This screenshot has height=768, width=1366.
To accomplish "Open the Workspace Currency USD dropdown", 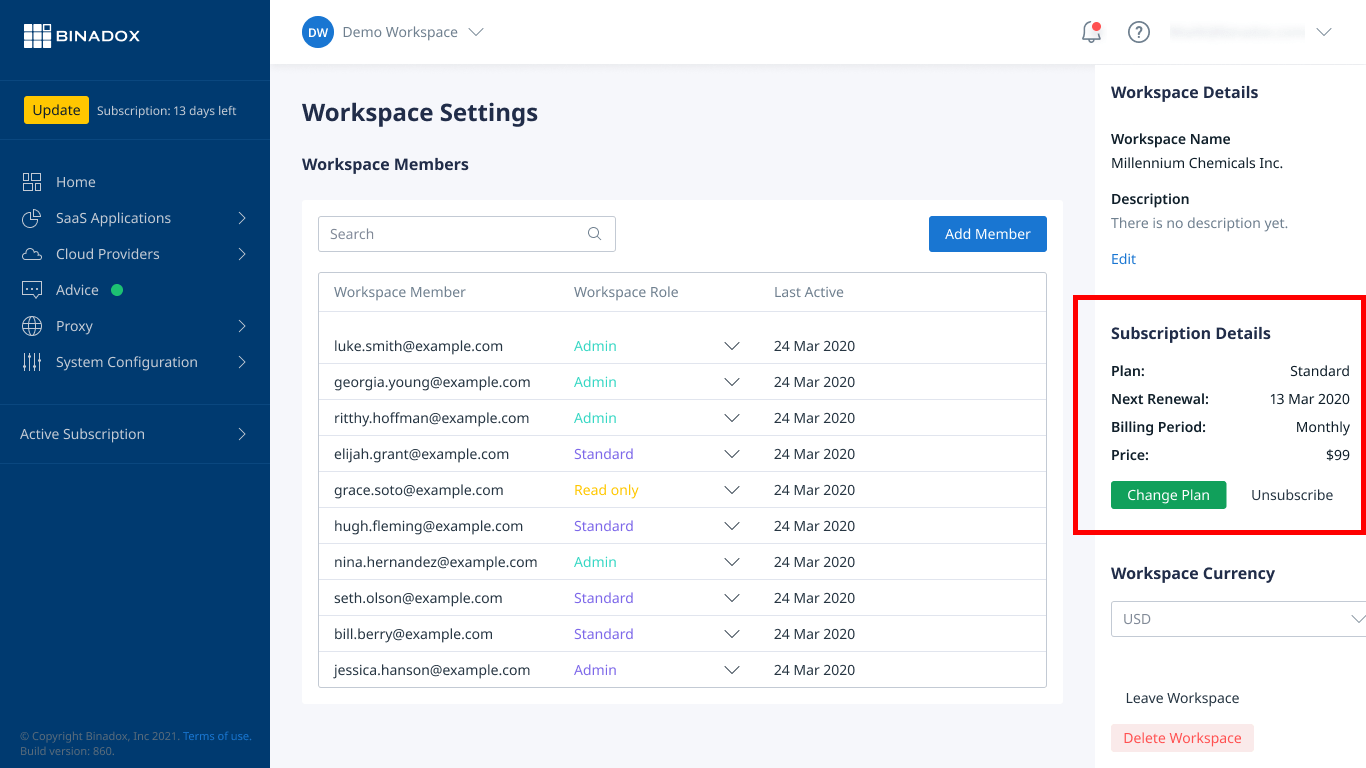I will 1238,619.
